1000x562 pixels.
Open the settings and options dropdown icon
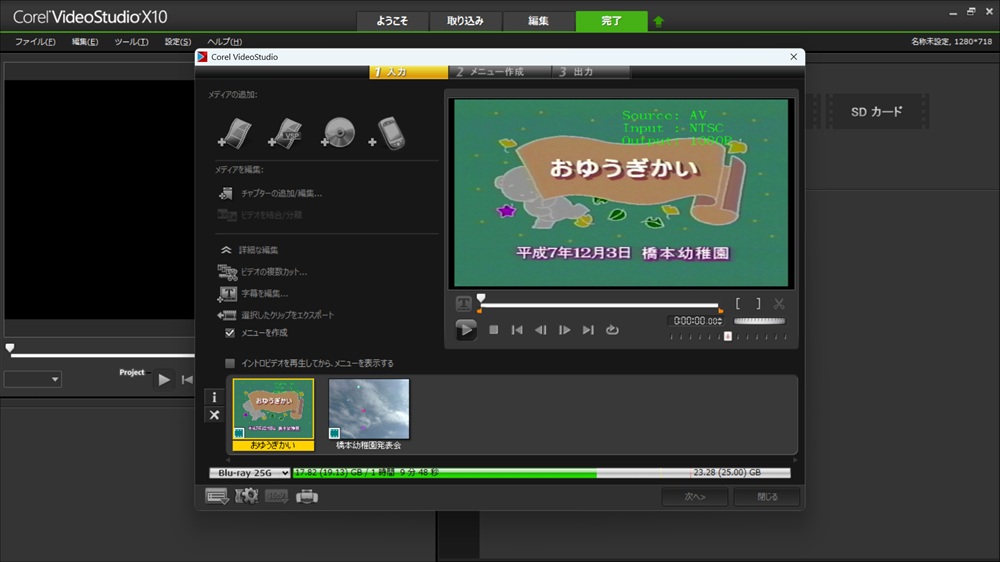point(216,496)
